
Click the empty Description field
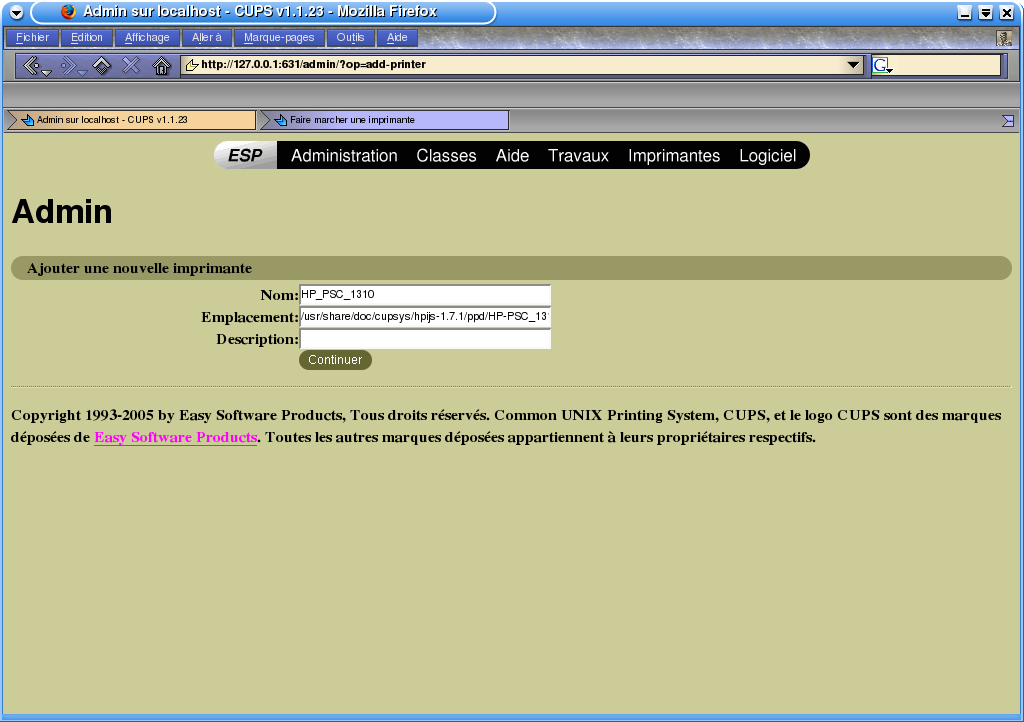pyautogui.click(x=425, y=339)
